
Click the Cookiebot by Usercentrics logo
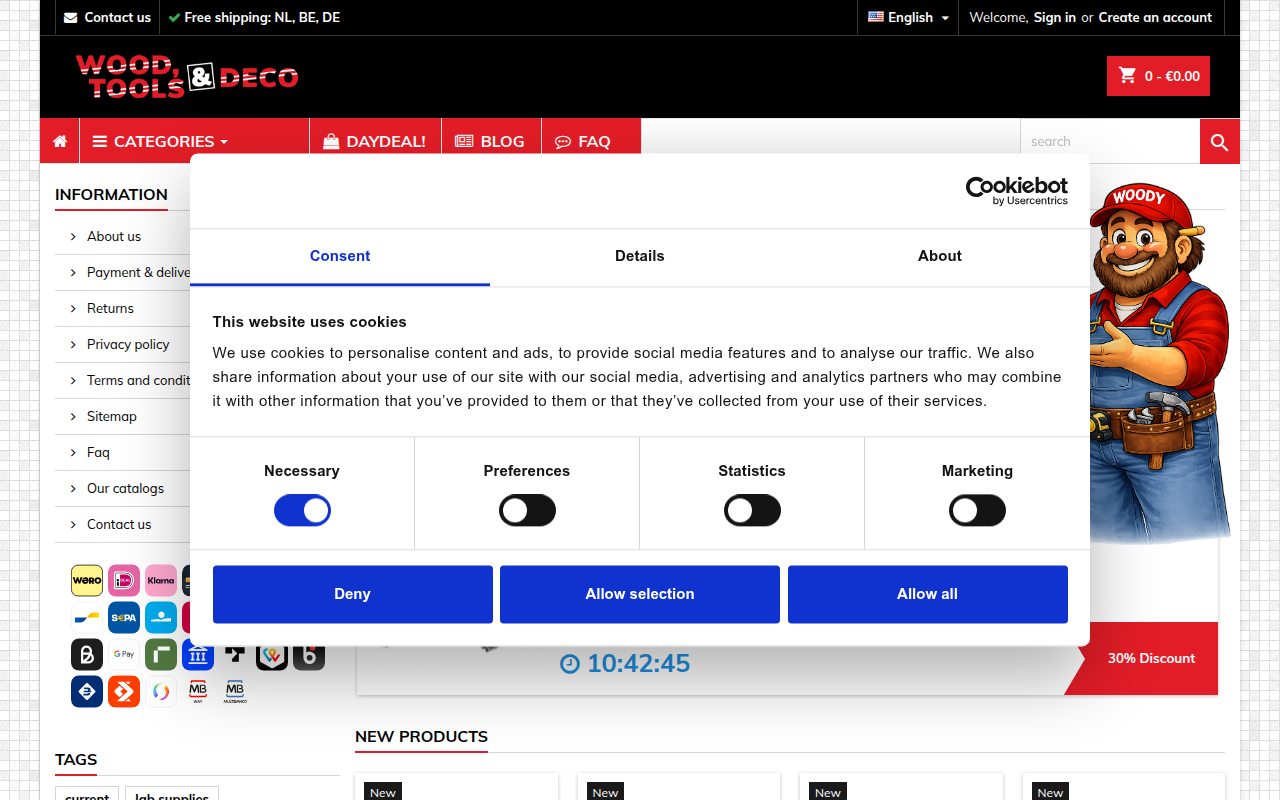(x=1016, y=191)
